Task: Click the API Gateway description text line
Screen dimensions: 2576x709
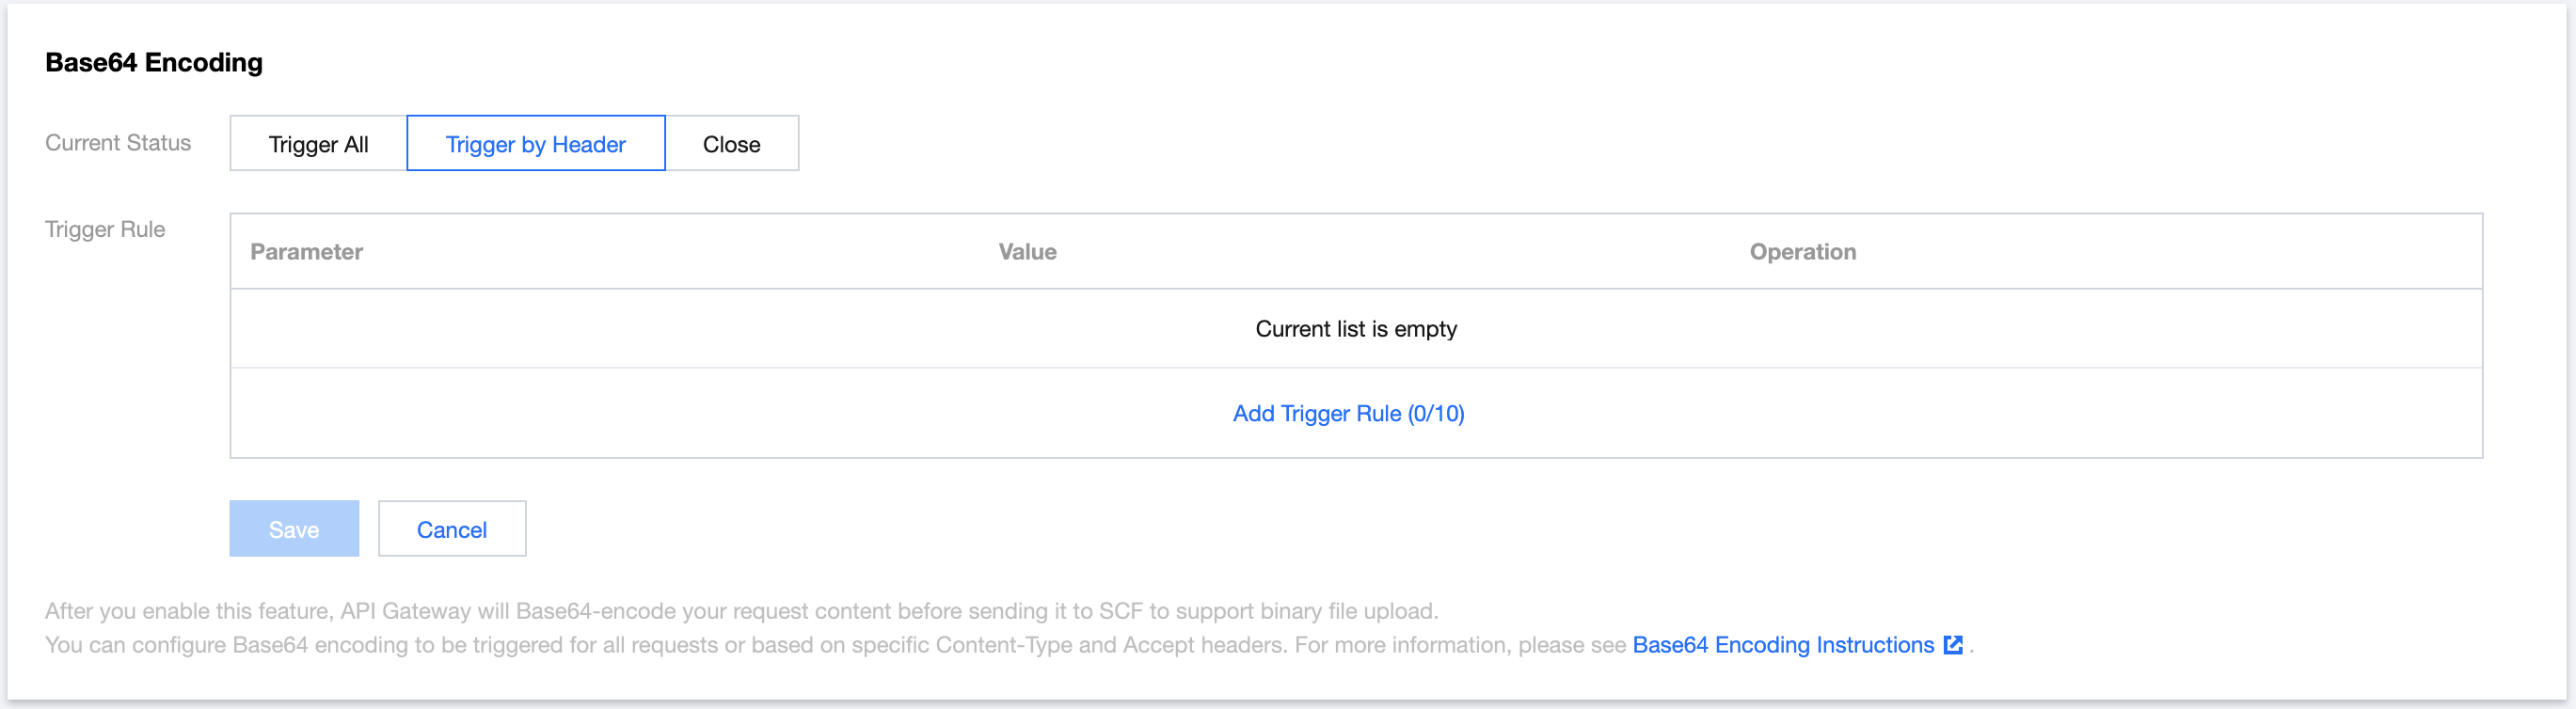Action: 741,611
